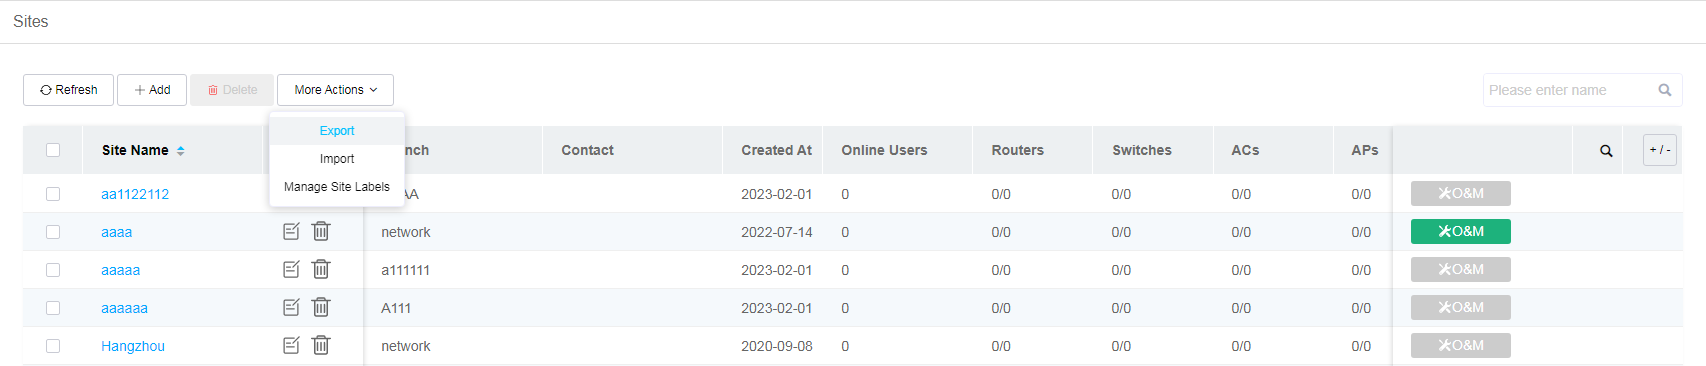
Task: Click the O&M button for aaaaa
Action: [1460, 270]
